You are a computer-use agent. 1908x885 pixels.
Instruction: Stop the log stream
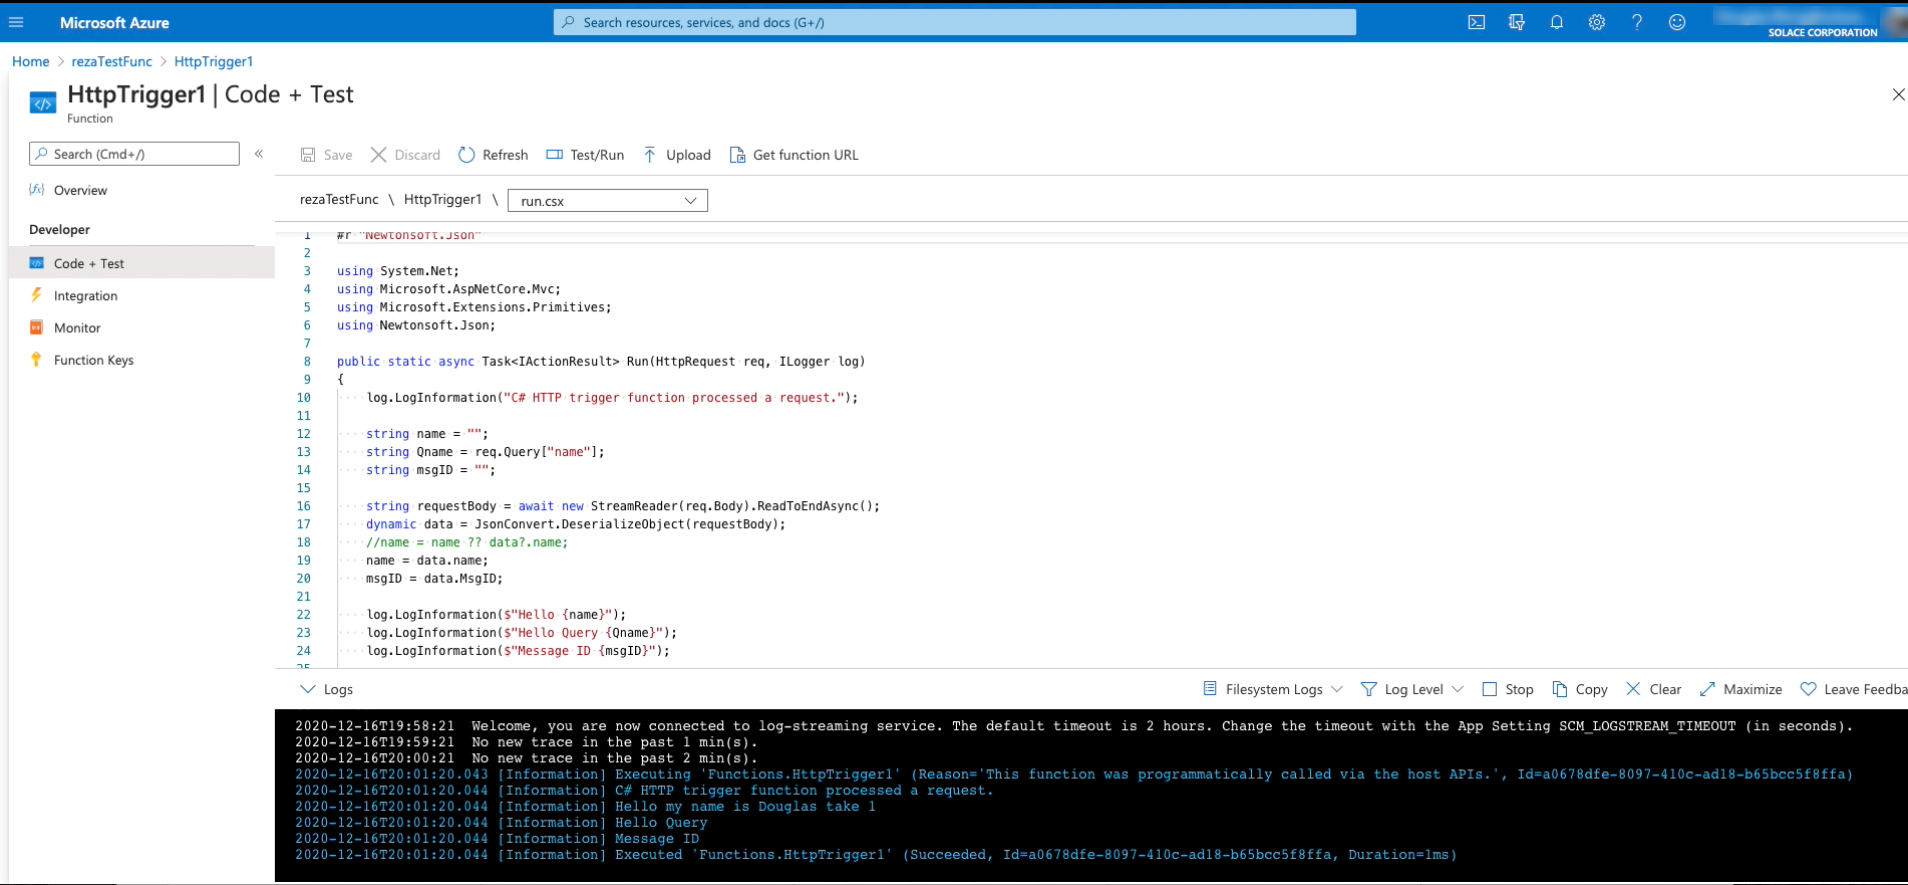(x=1507, y=689)
